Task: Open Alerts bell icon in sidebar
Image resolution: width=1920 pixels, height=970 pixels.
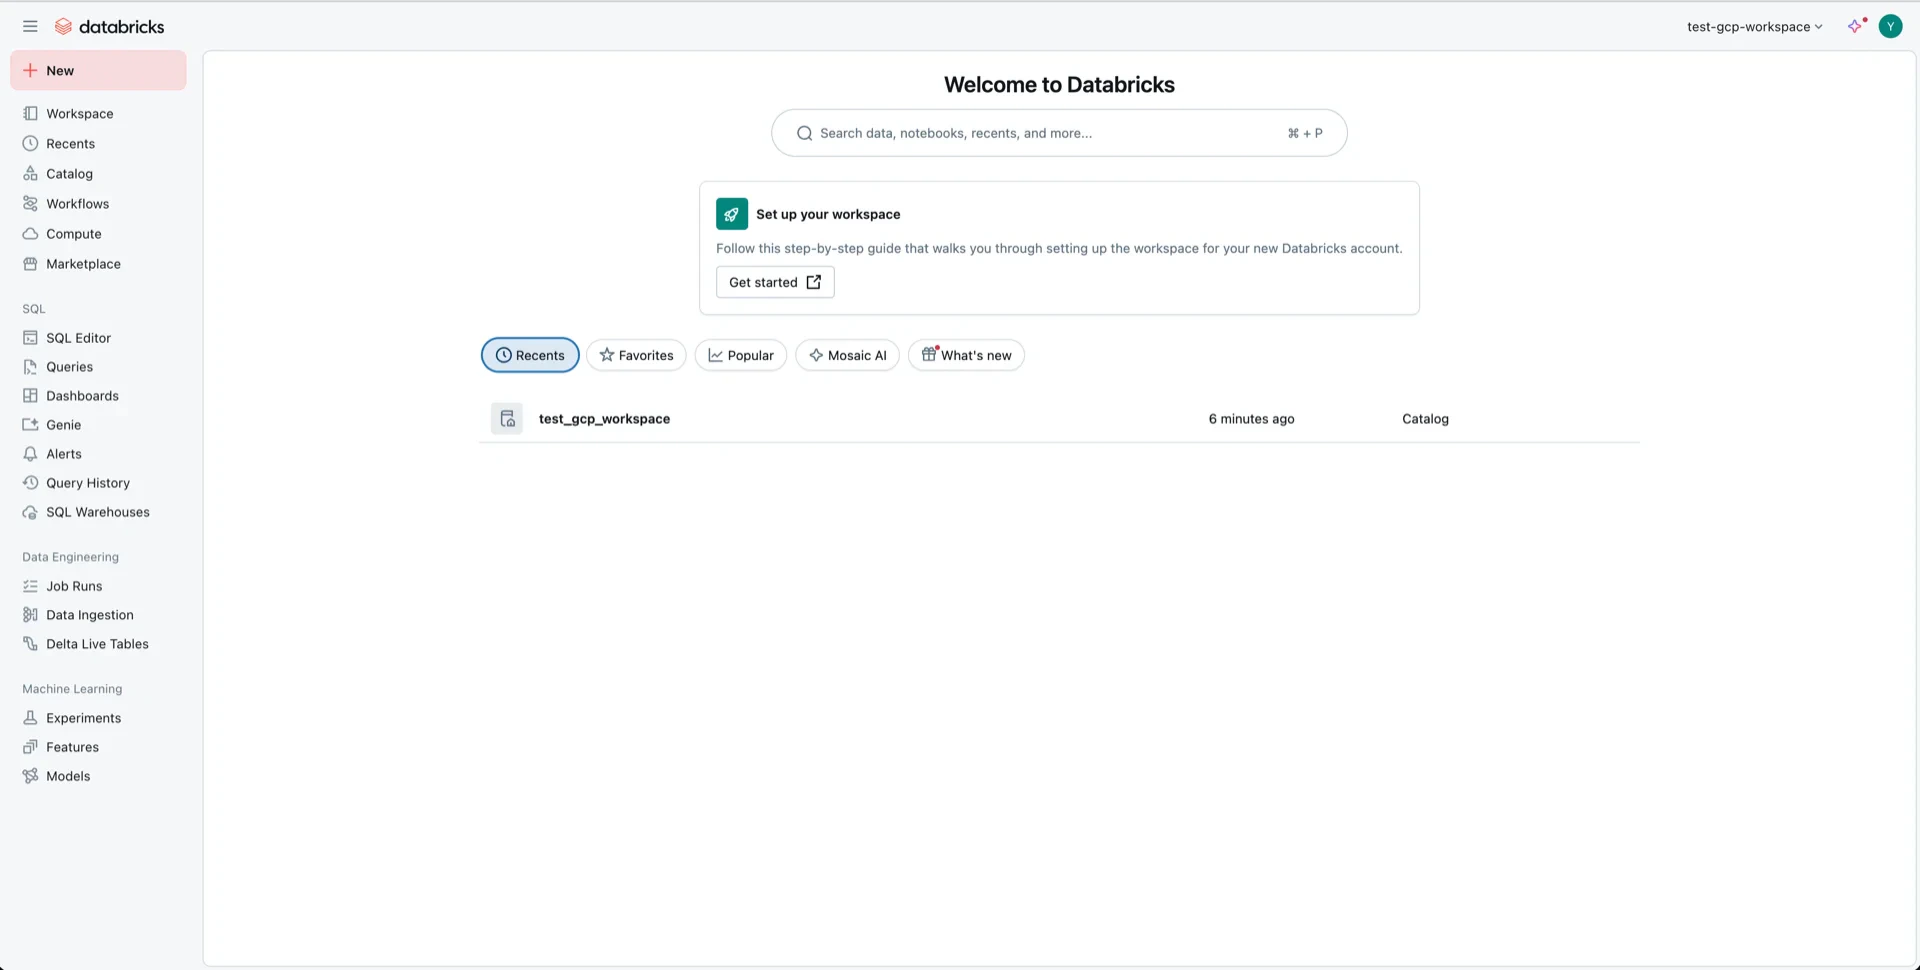Action: point(31,454)
